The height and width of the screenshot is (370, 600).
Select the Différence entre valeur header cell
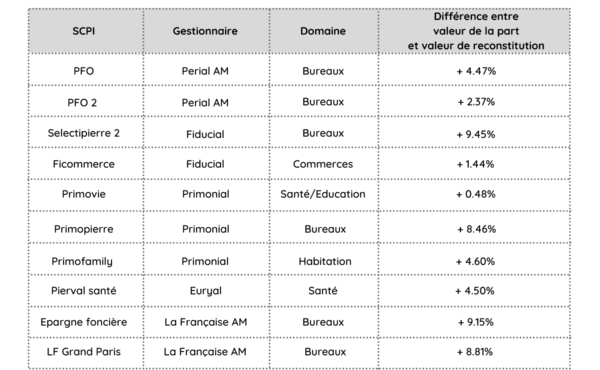pos(476,31)
